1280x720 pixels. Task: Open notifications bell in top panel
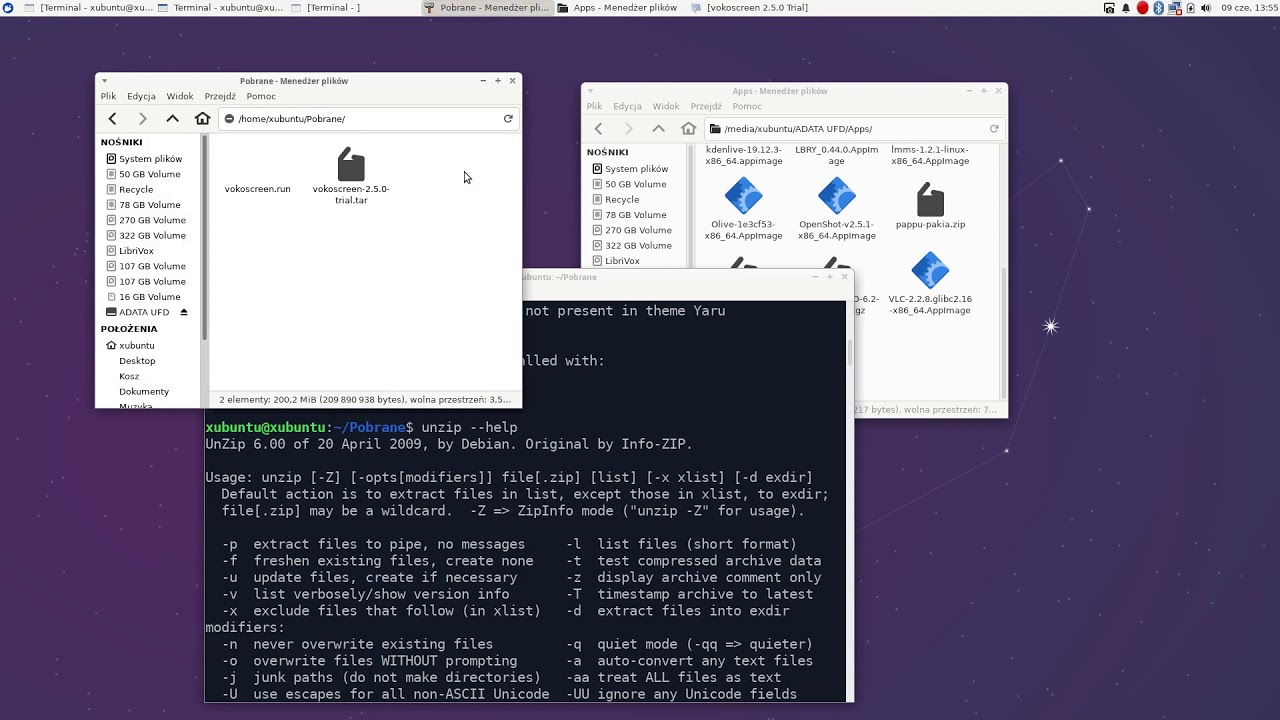click(1126, 8)
